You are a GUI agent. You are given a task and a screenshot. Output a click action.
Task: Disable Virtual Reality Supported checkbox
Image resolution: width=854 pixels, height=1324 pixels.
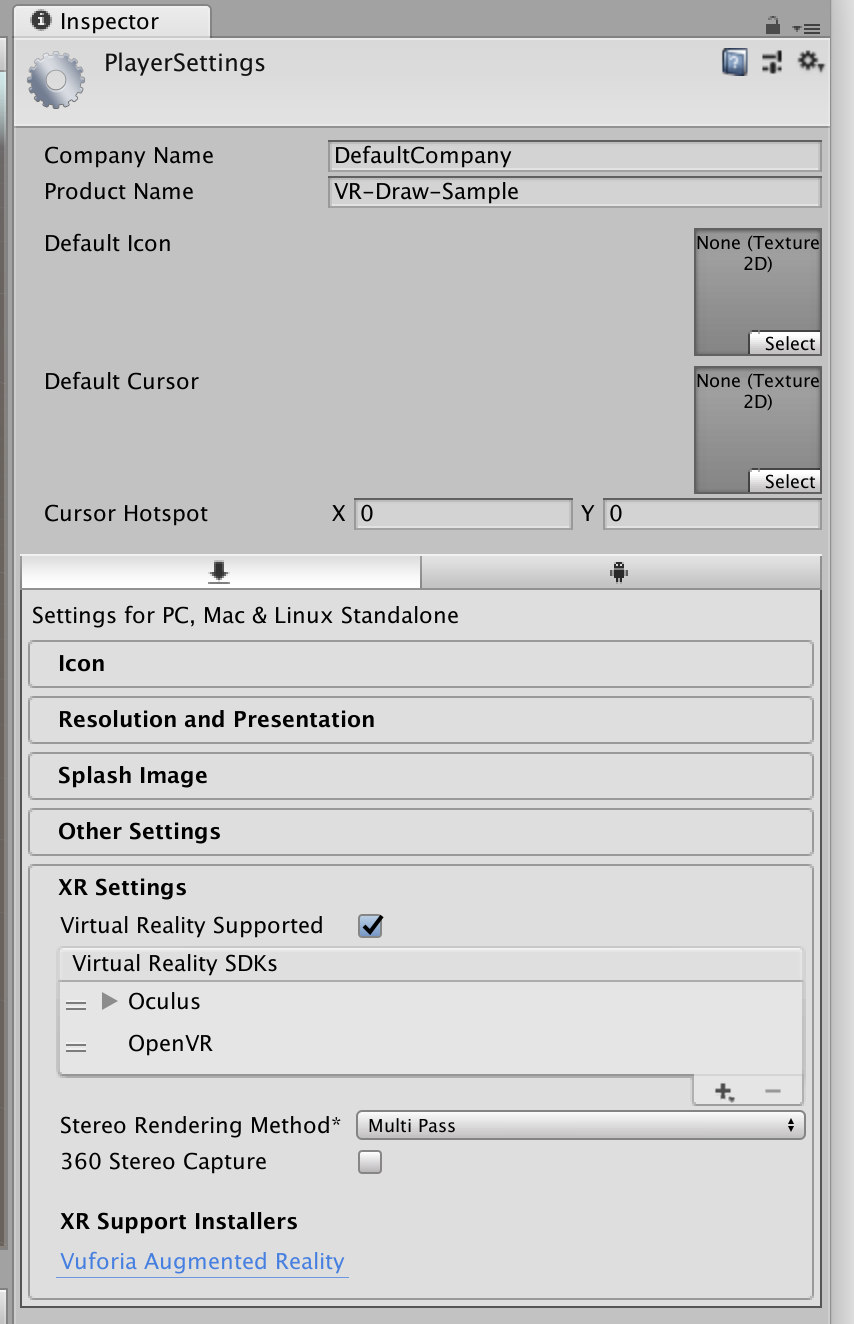[x=371, y=926]
